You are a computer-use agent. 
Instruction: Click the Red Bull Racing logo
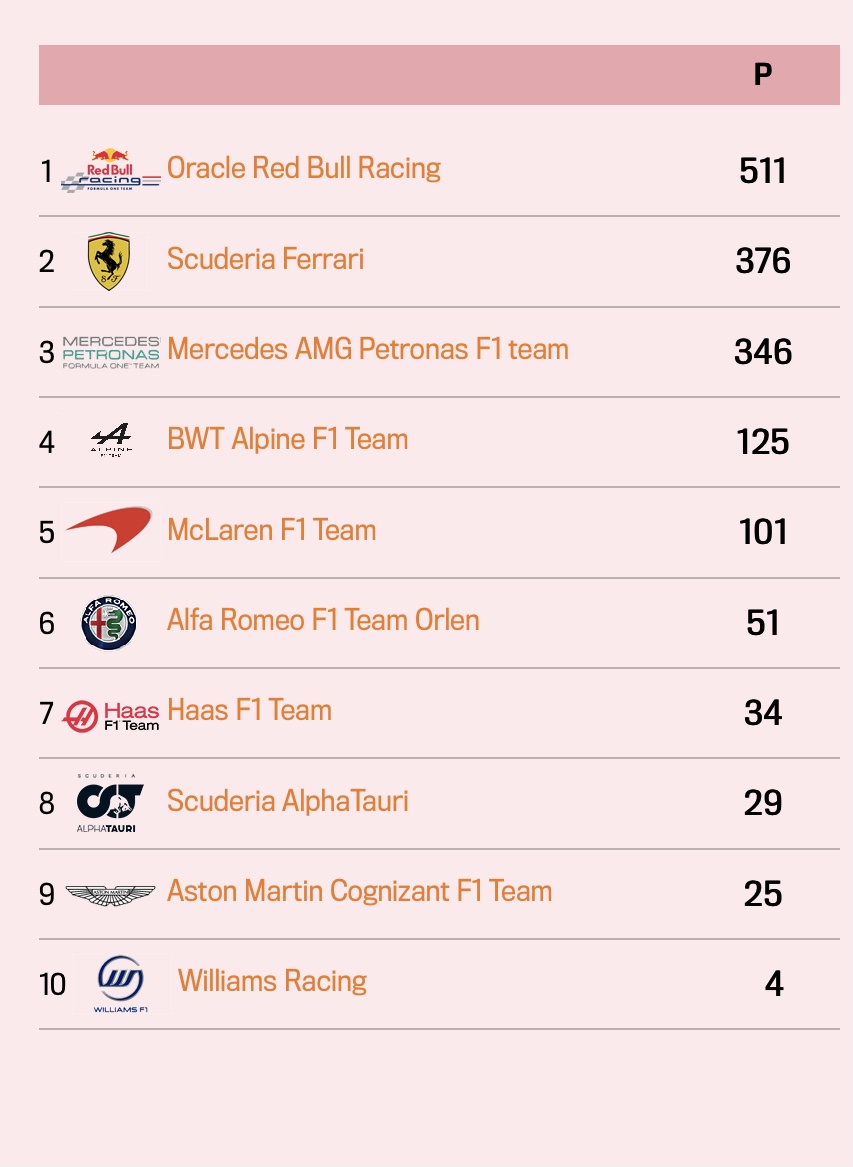111,170
